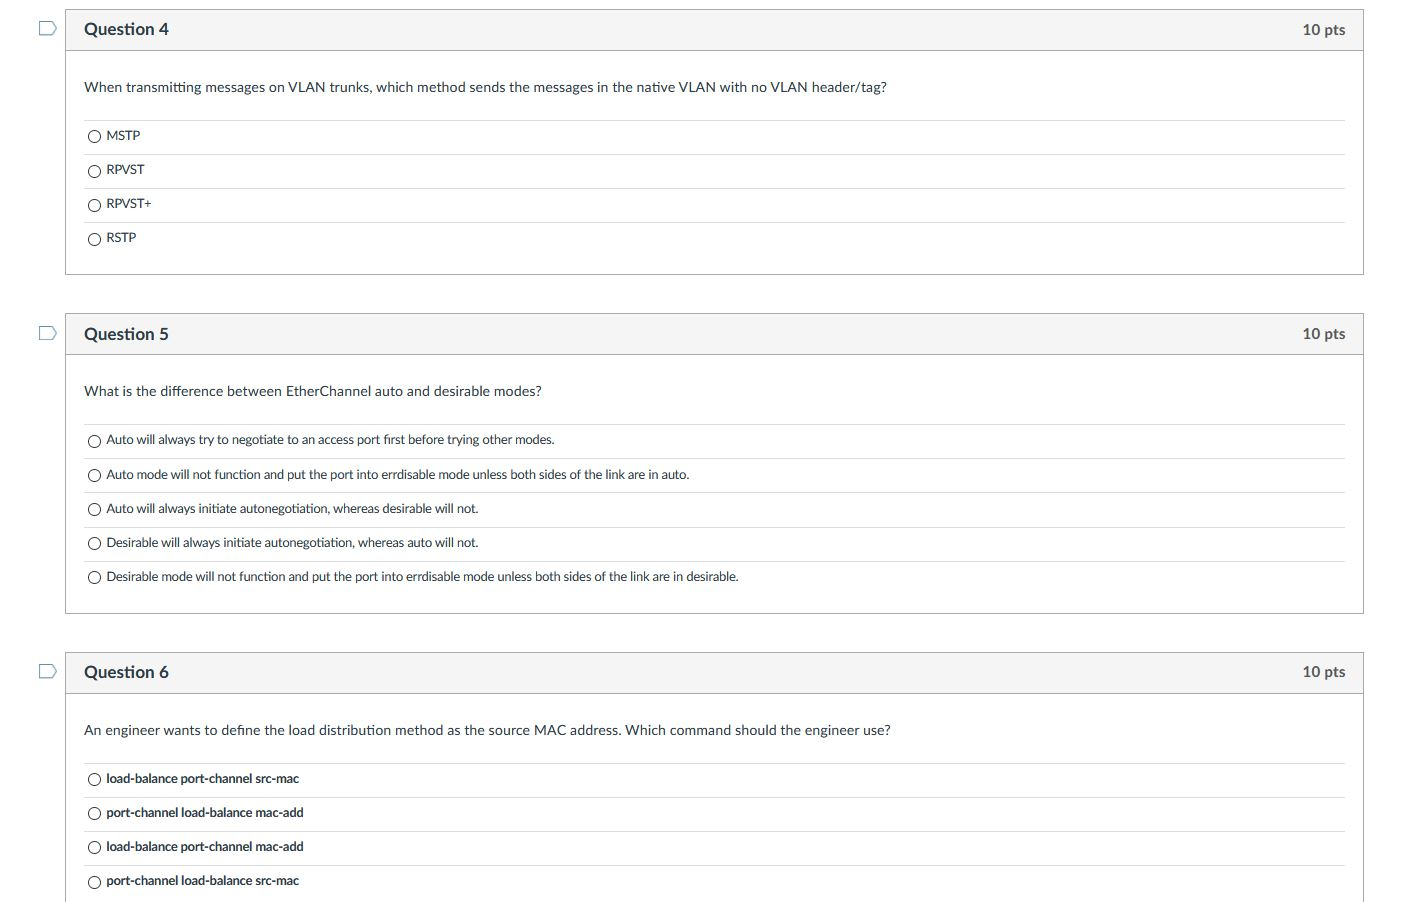Click the '10 pts' label on Question 5
The height and width of the screenshot is (902, 1421).
click(1323, 333)
